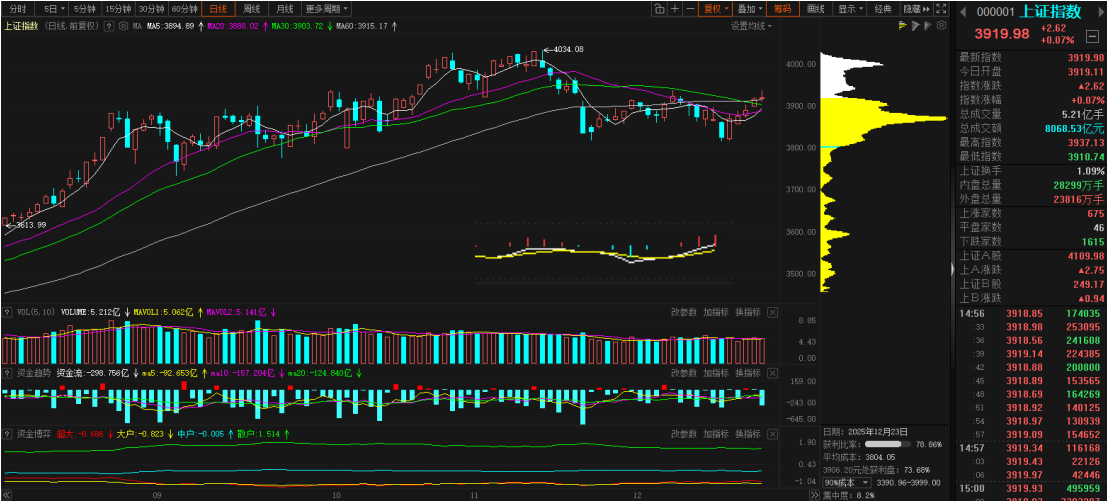Click 下跌家数 row value 1615
The image size is (1107, 503).
pyautogui.click(x=1093, y=242)
